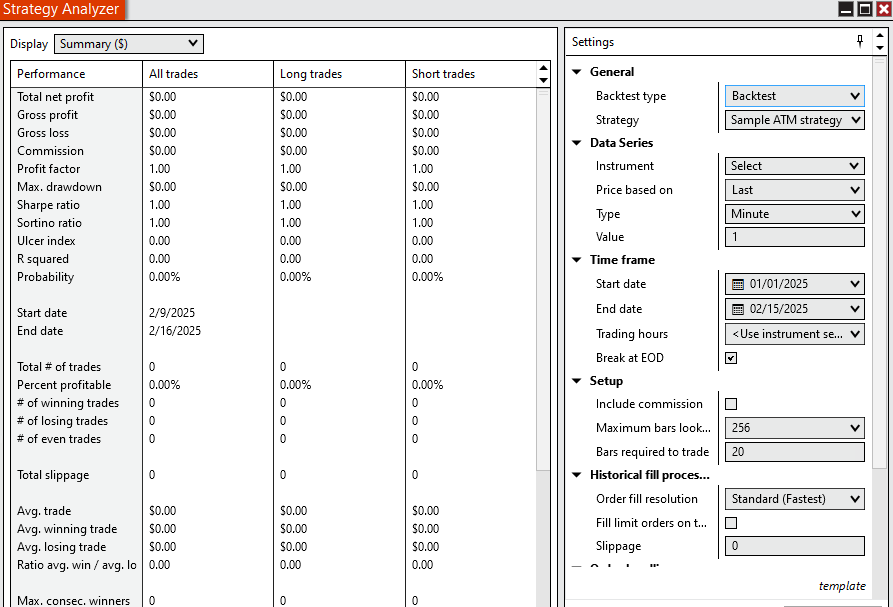Check Fill limit orders on touch
The image size is (893, 607).
coord(731,522)
